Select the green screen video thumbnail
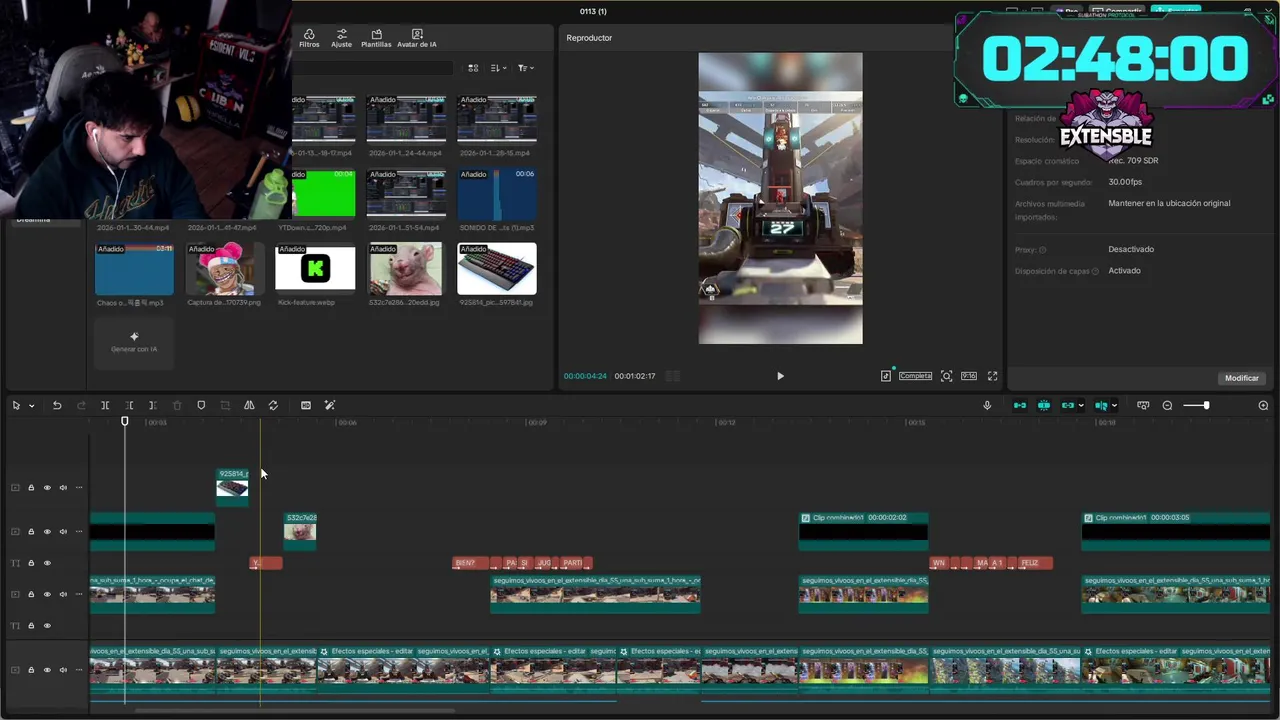This screenshot has width=1280, height=720. point(323,193)
